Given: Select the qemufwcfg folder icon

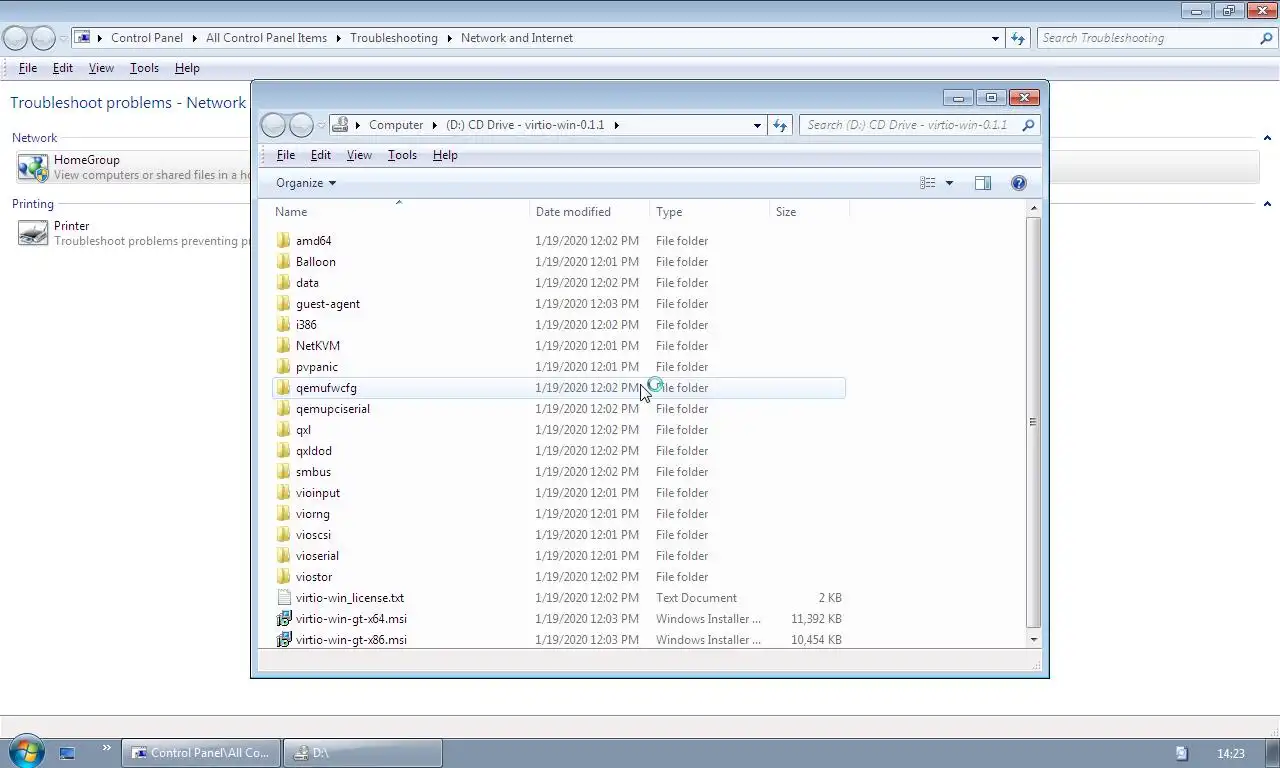Looking at the screenshot, I should click(284, 388).
